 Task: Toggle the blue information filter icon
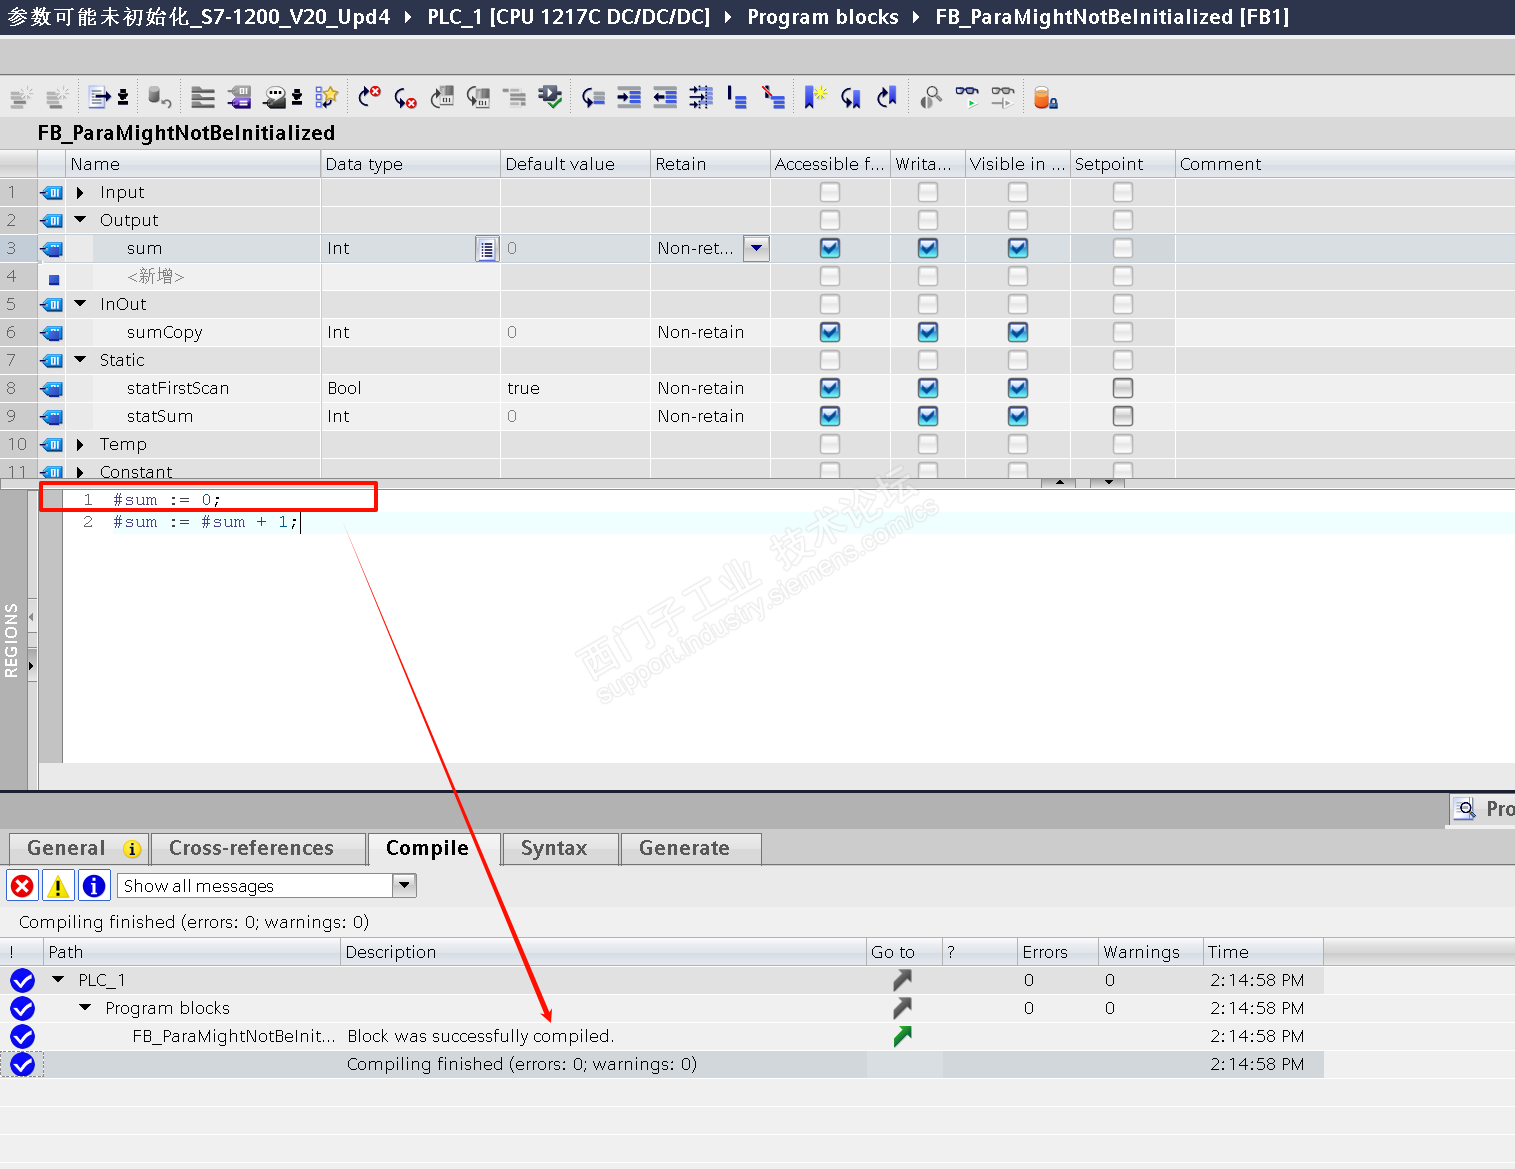tap(94, 886)
